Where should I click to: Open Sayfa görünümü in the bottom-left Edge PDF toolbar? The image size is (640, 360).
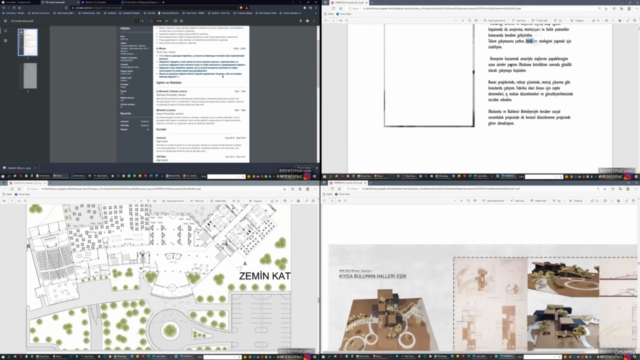coord(173,201)
